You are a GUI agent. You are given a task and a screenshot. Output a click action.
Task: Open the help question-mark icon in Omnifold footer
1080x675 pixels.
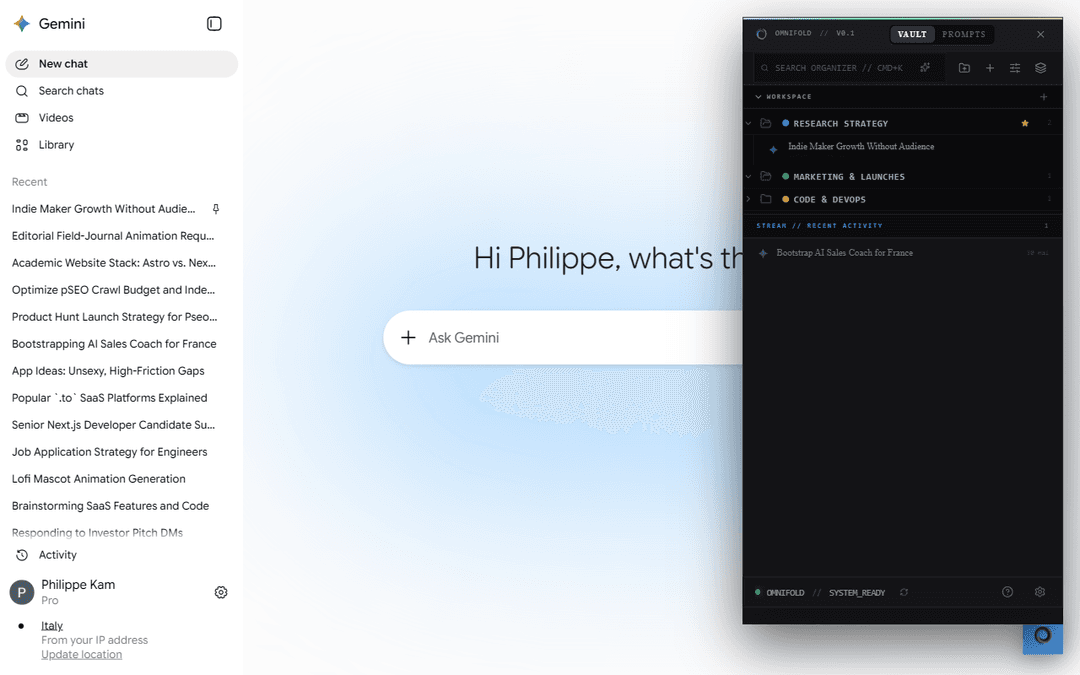coord(1007,592)
